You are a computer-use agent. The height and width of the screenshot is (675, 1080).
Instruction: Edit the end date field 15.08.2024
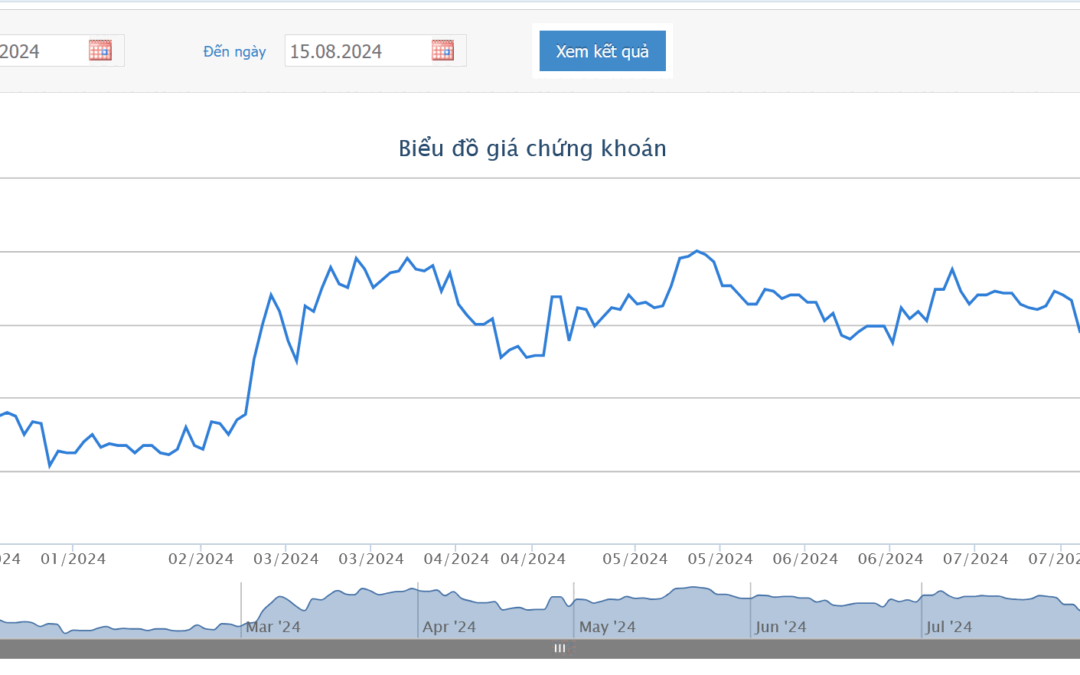point(356,51)
